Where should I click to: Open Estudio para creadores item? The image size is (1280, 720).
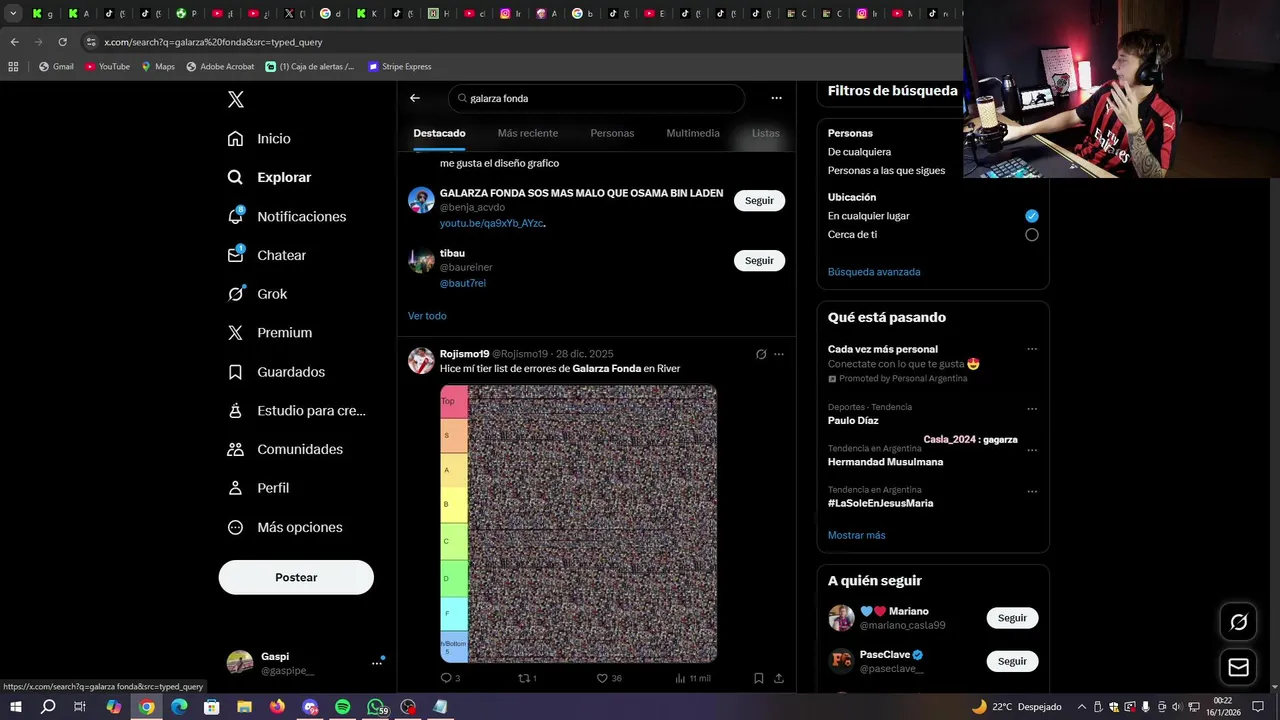[296, 410]
